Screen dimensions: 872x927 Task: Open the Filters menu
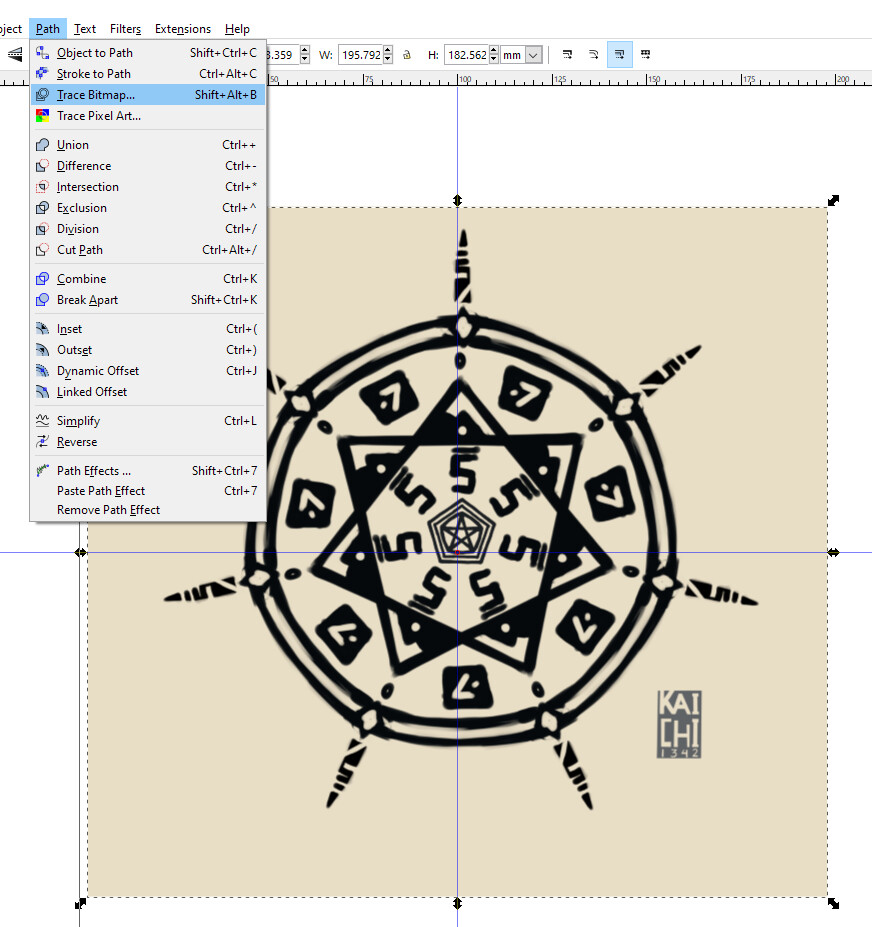click(125, 29)
